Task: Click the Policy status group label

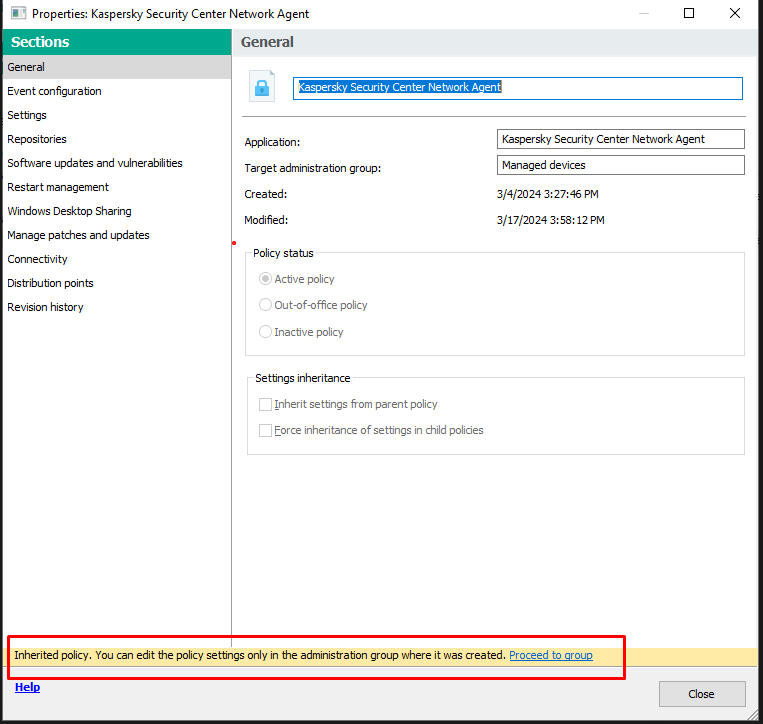Action: (x=283, y=253)
